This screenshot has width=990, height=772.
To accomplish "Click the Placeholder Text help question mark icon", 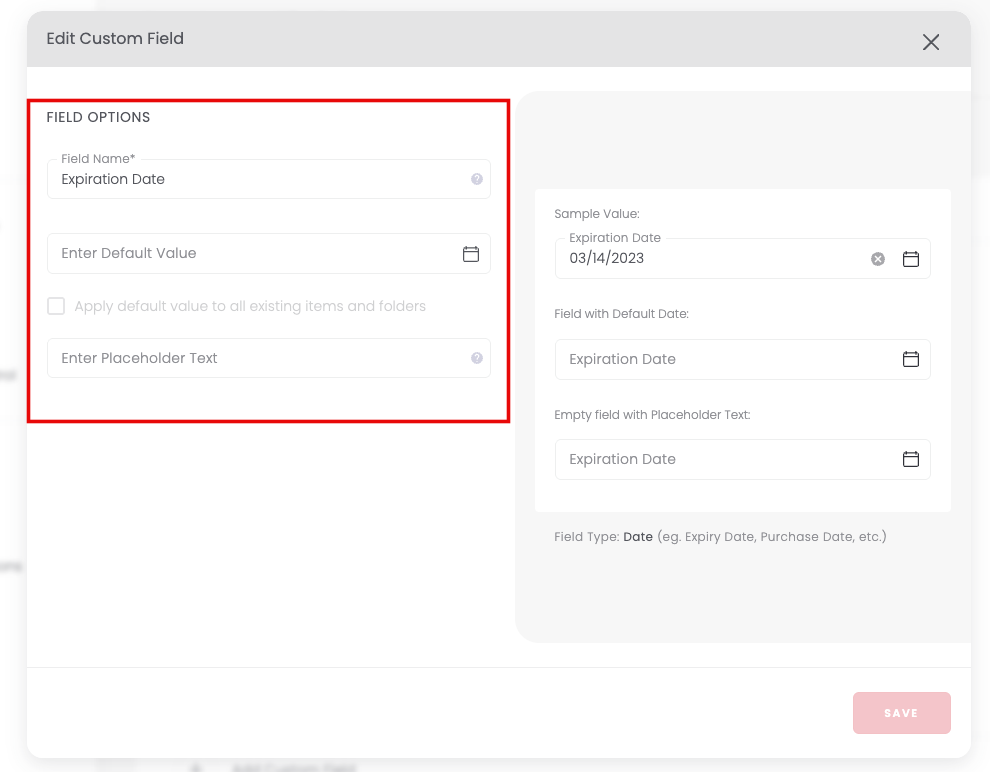I will (x=477, y=358).
